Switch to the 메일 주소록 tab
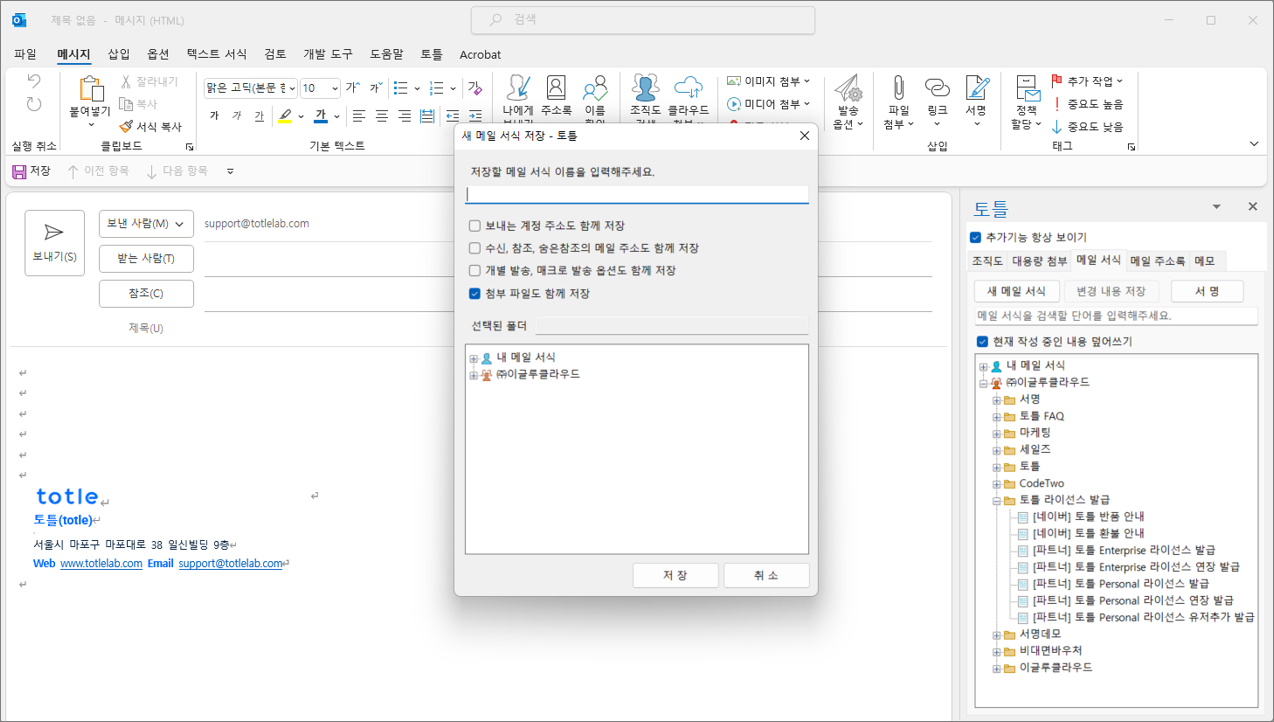 (1158, 261)
